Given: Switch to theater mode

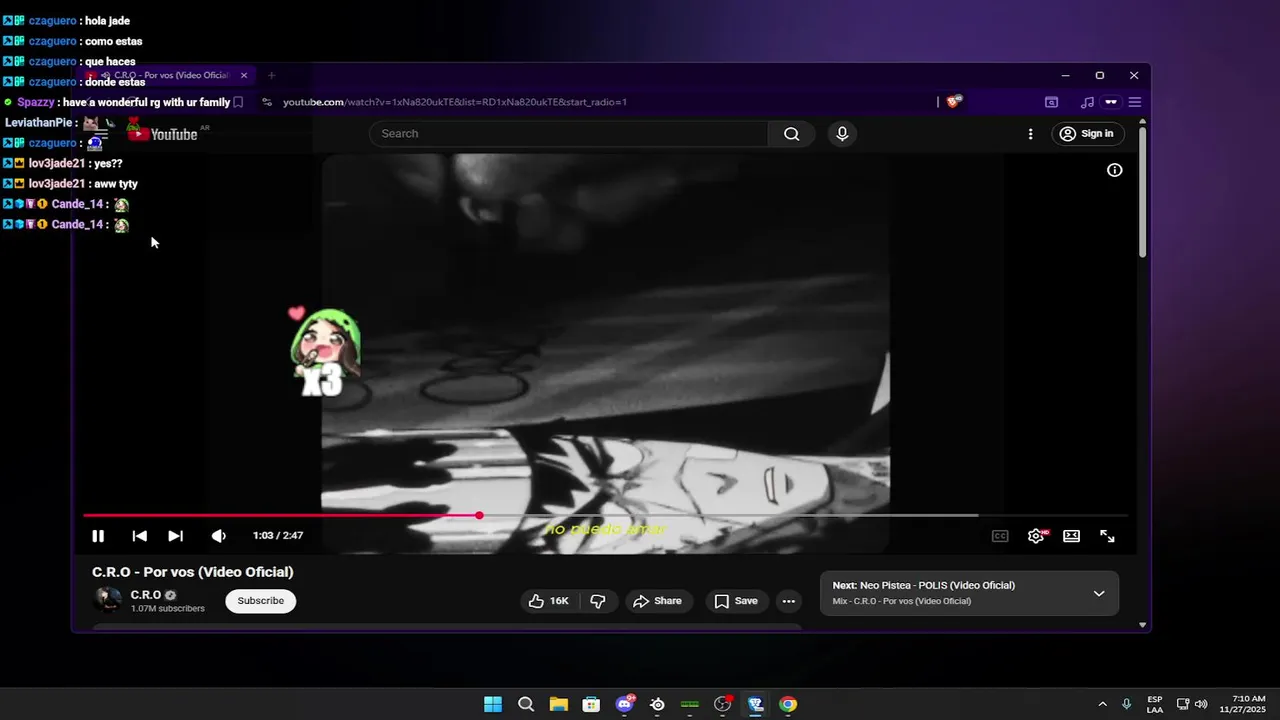Looking at the screenshot, I should tap(1071, 536).
